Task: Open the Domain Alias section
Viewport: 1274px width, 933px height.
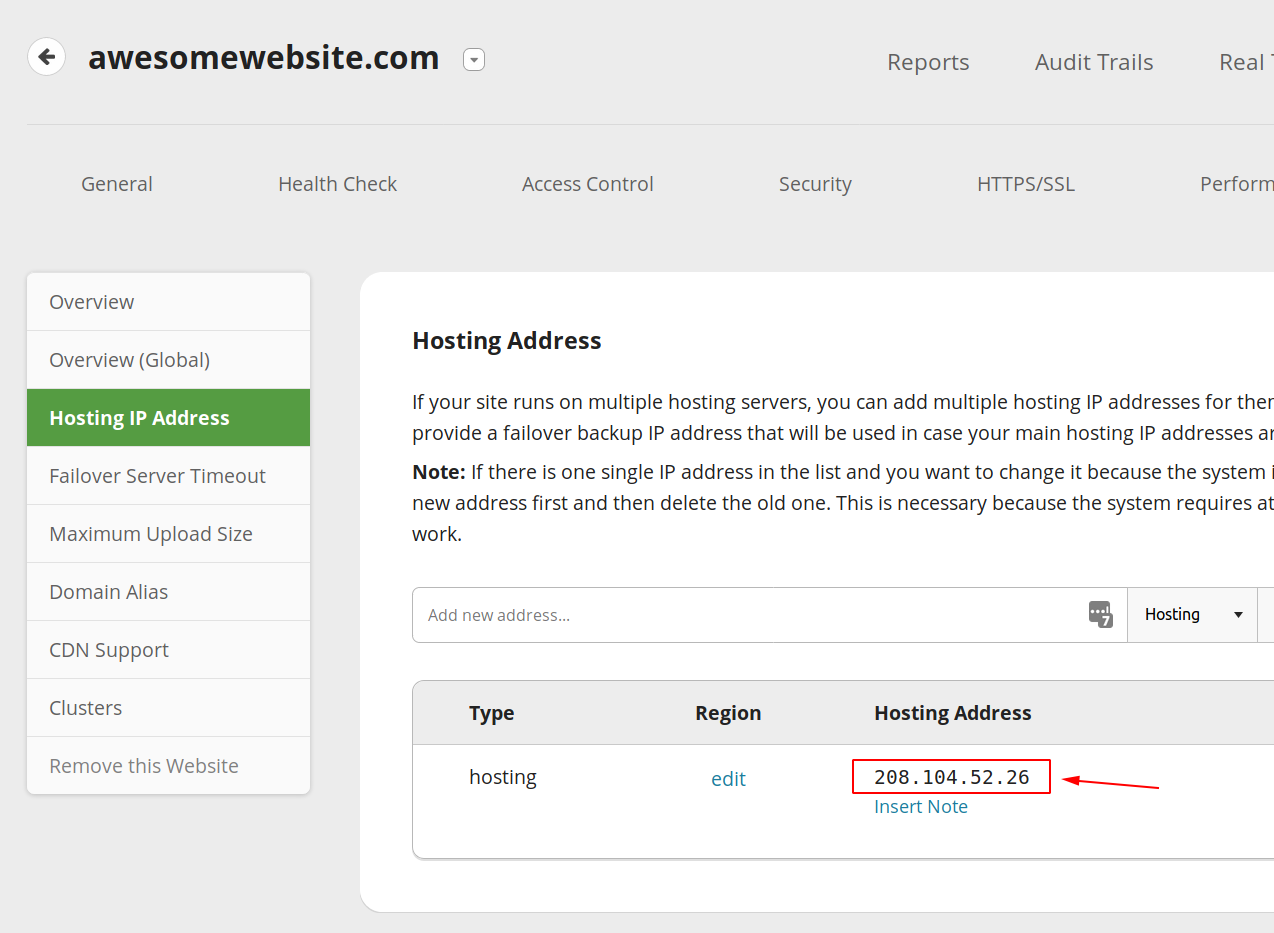Action: coord(109,592)
